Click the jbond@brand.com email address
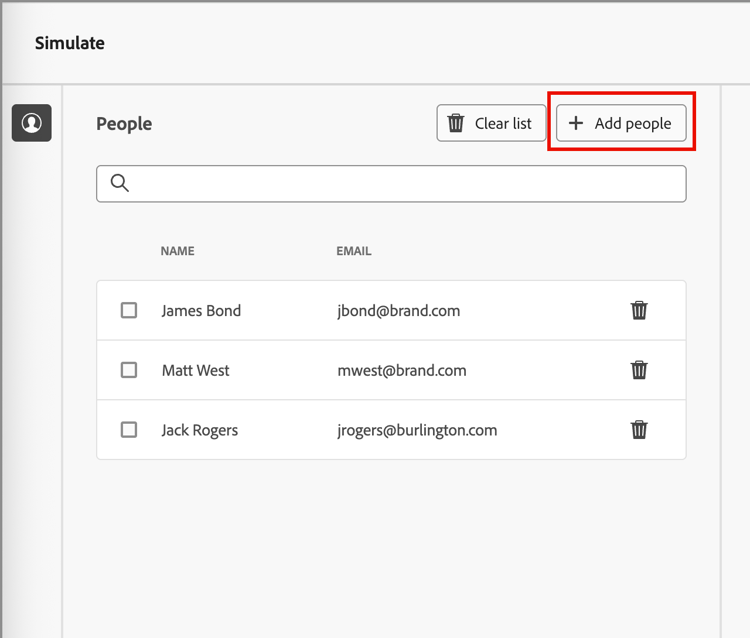Viewport: 750px width, 638px height. (399, 311)
